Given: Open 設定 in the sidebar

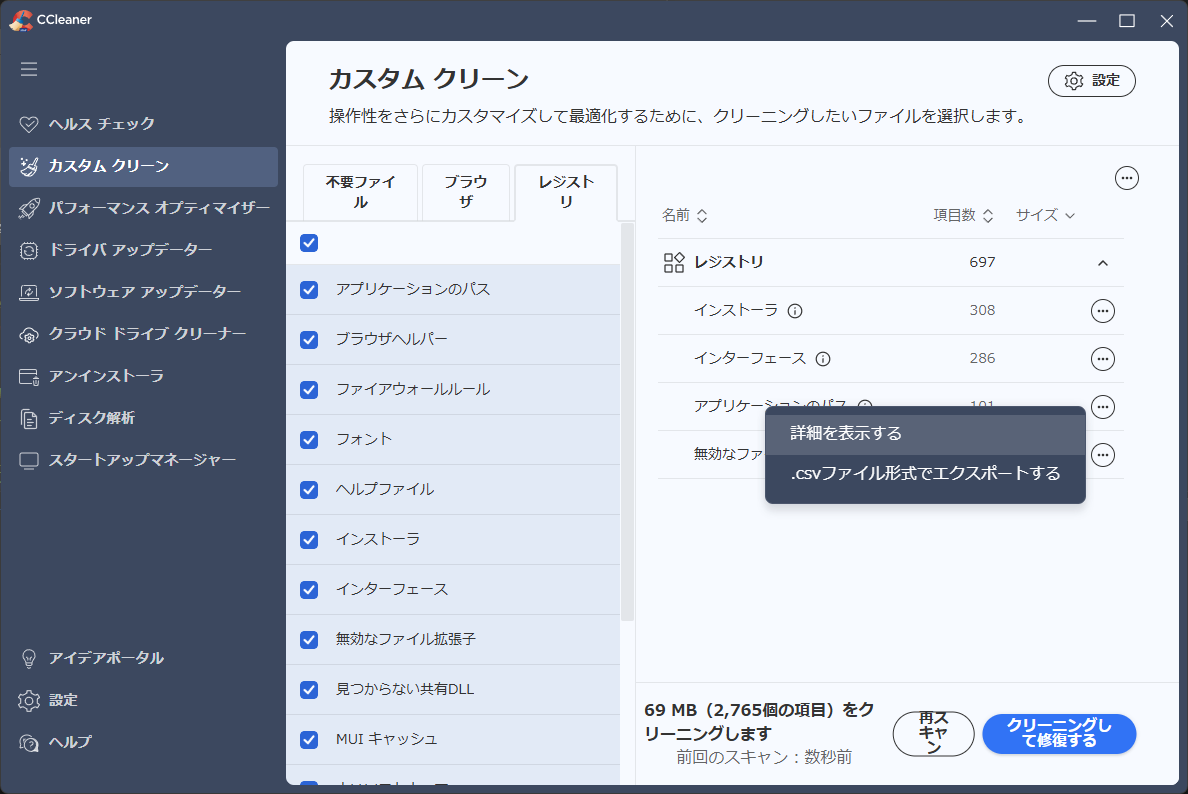Looking at the screenshot, I should [x=143, y=700].
